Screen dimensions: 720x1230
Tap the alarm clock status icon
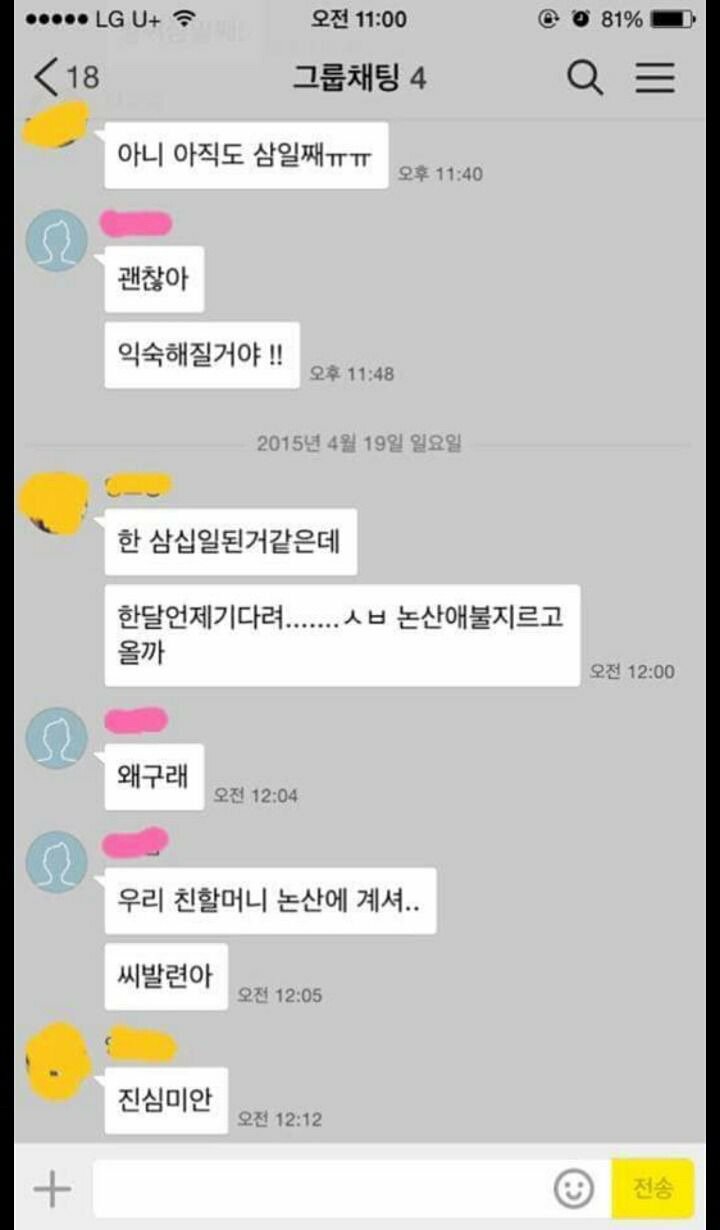pos(579,19)
